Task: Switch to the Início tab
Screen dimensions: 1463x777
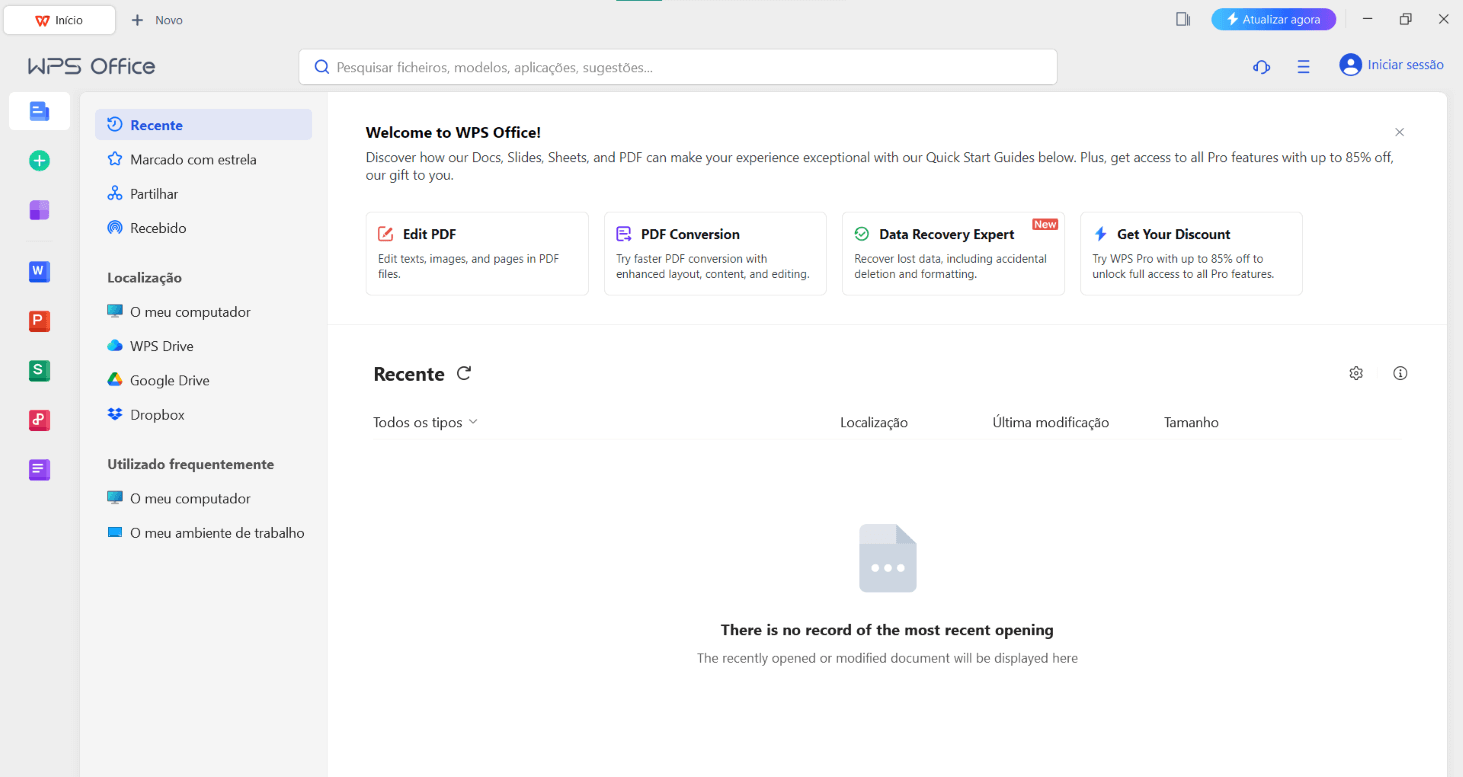Action: click(59, 19)
